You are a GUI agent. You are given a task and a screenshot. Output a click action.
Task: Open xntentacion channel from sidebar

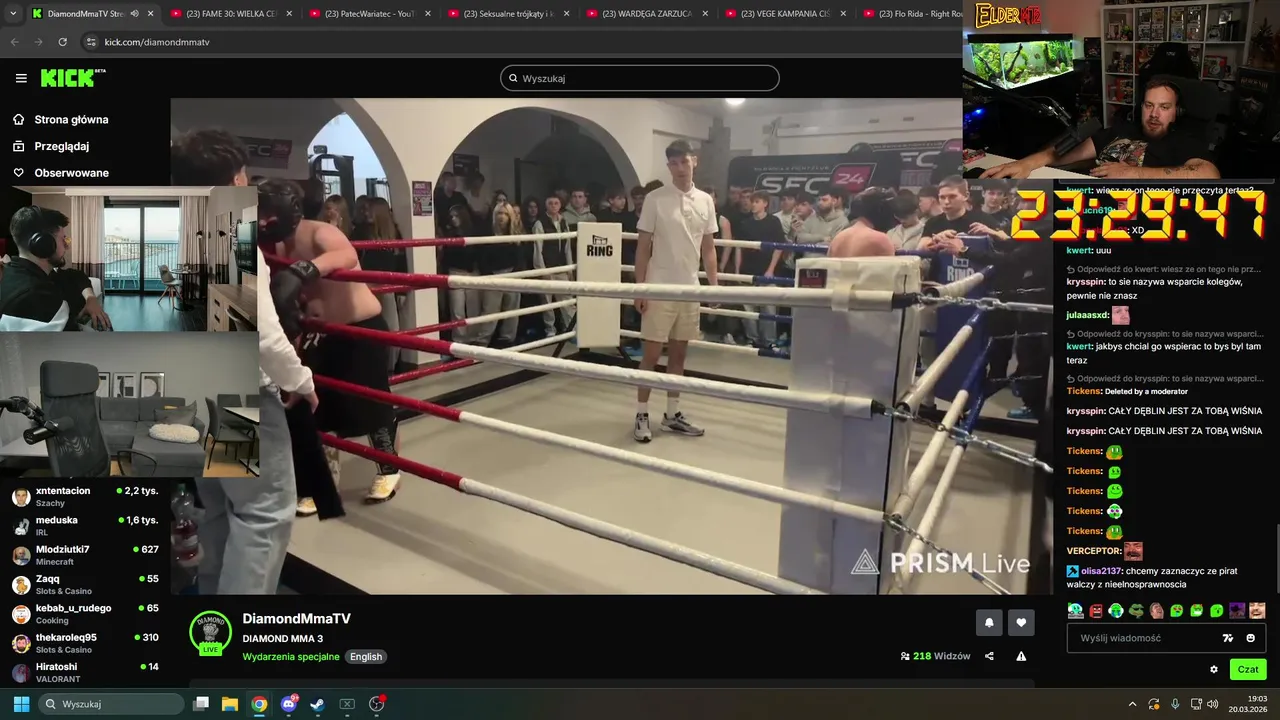point(86,496)
